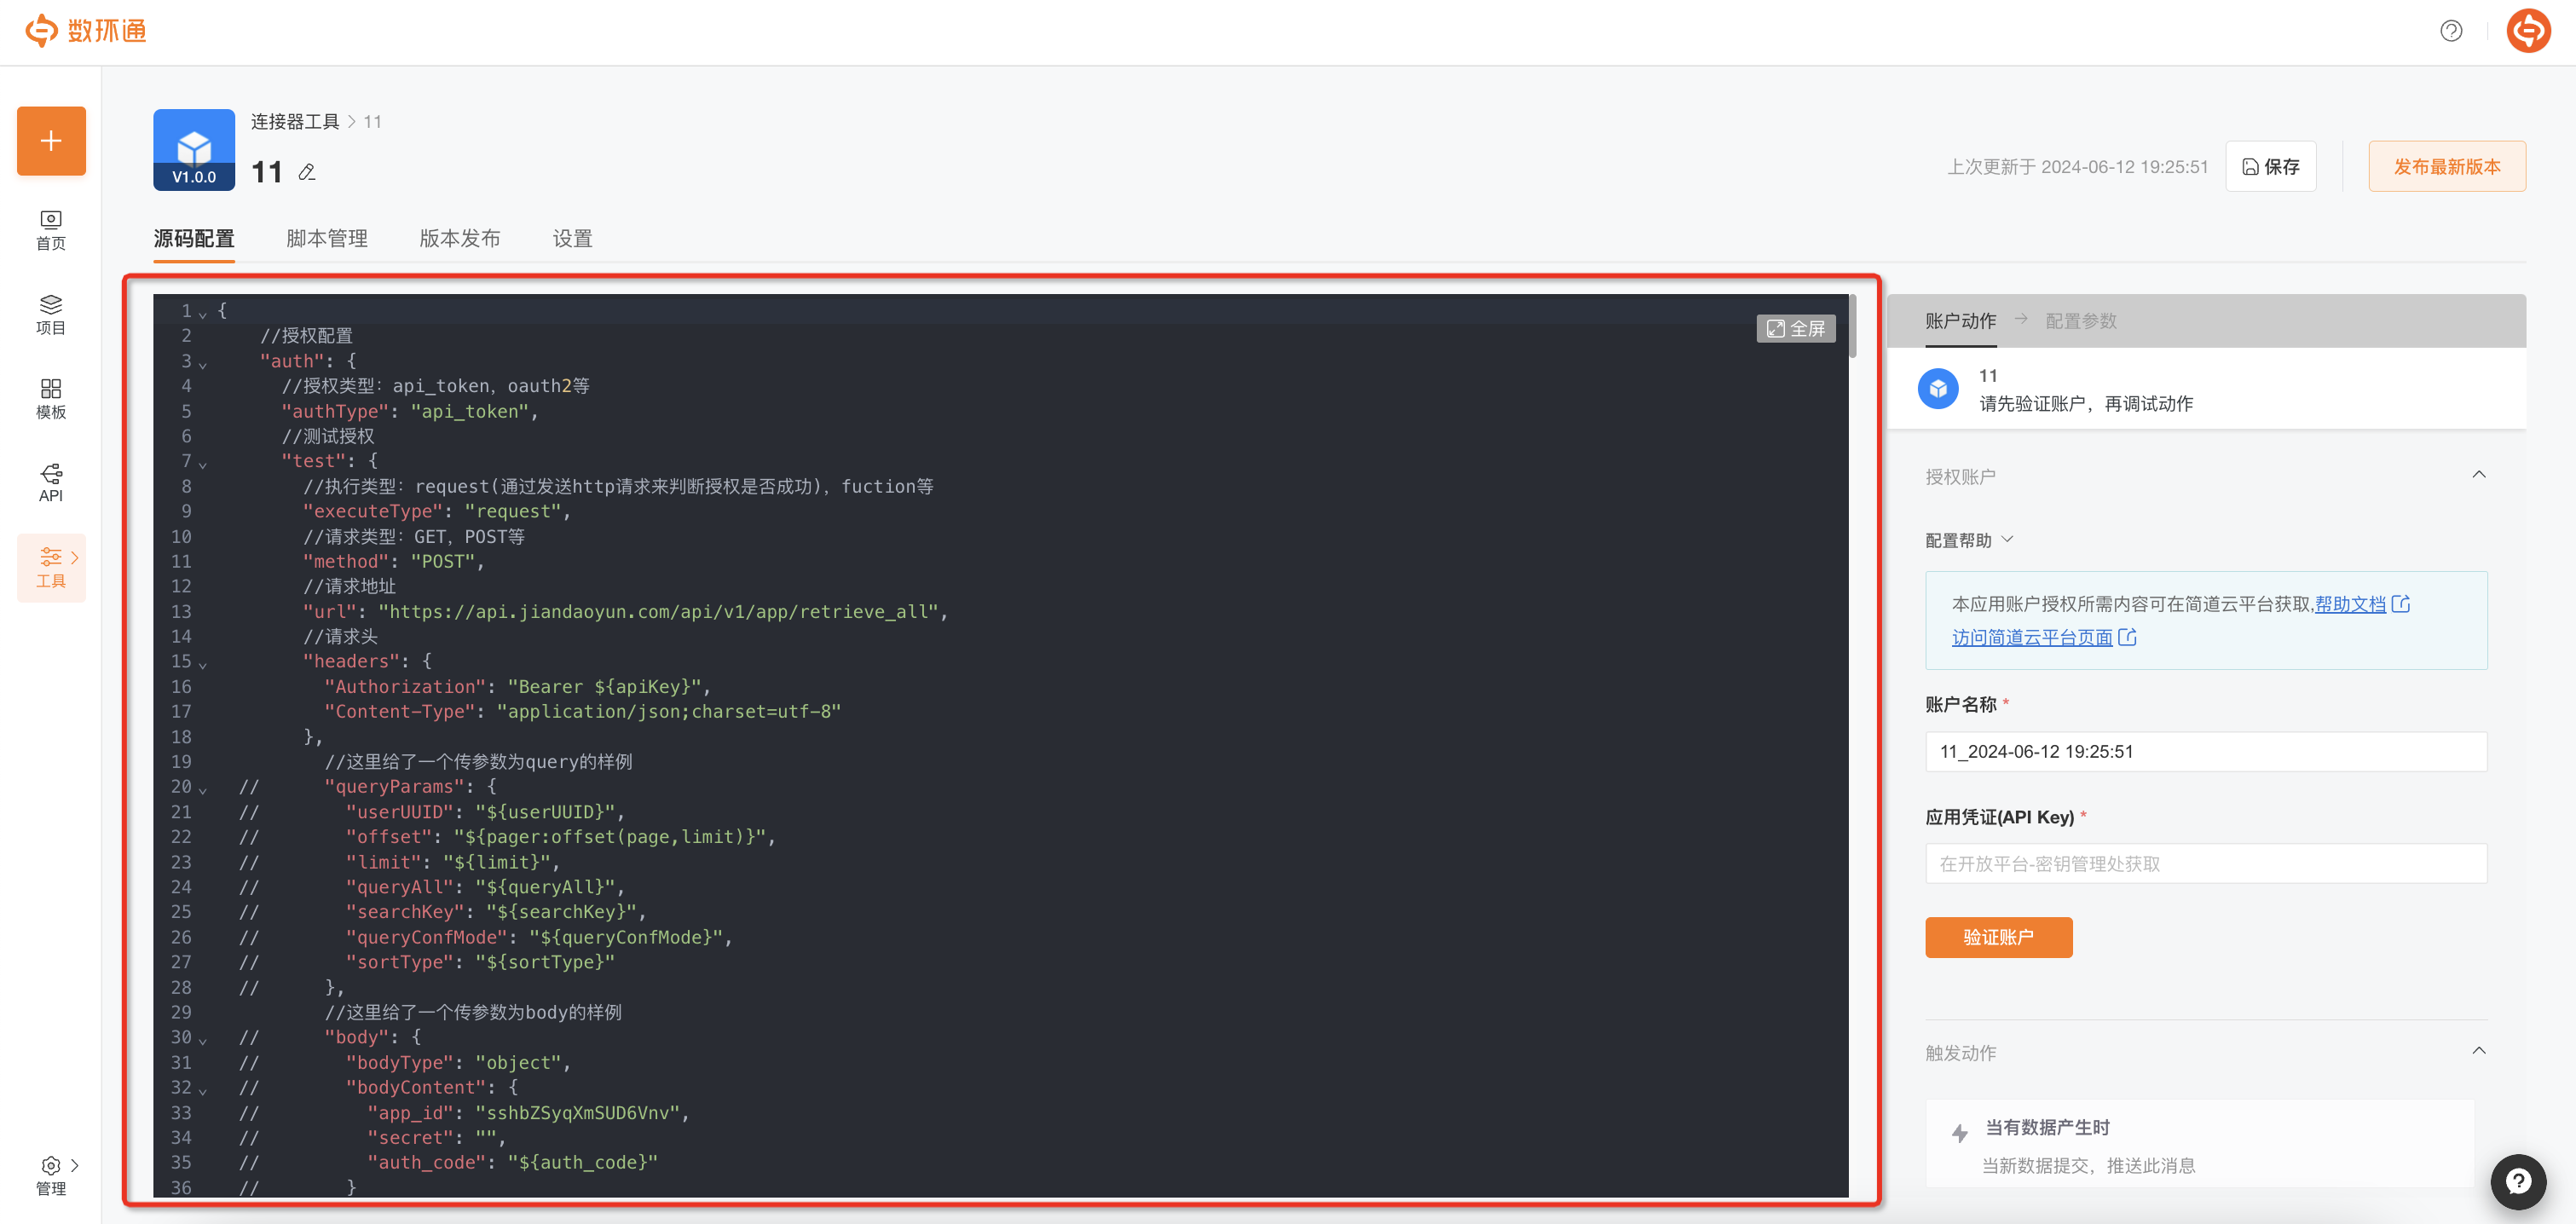2576x1224 pixels.
Task: Click the "app_id" code line
Action: [x=528, y=1113]
